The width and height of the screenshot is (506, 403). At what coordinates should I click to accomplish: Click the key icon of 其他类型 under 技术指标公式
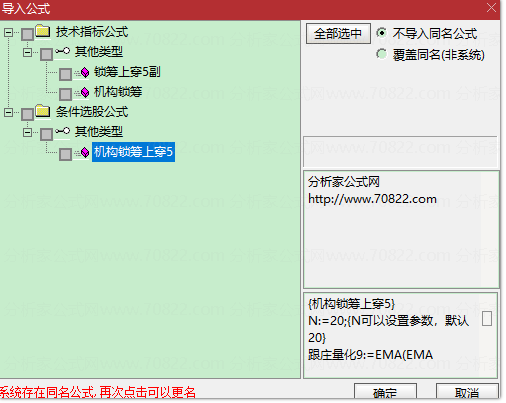pos(63,51)
